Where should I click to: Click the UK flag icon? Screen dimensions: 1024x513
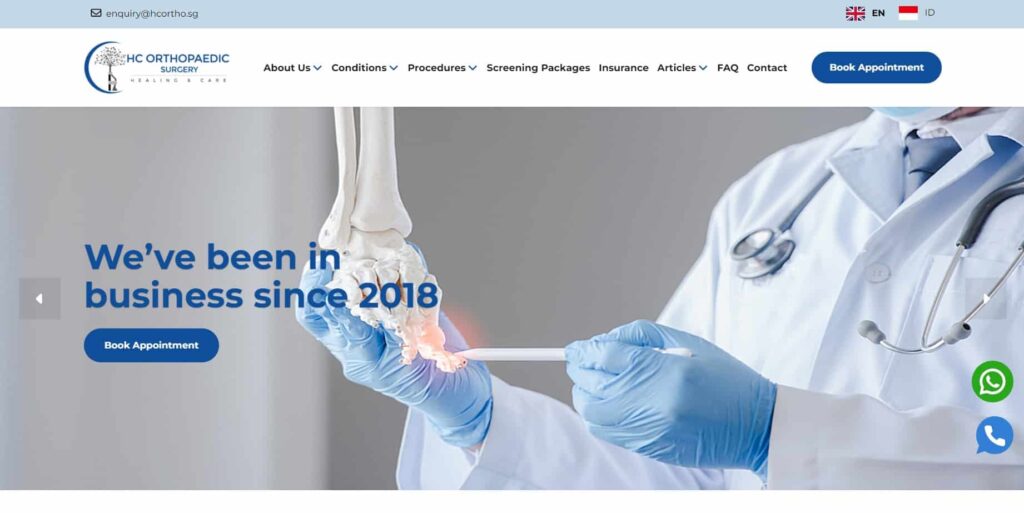[855, 13]
